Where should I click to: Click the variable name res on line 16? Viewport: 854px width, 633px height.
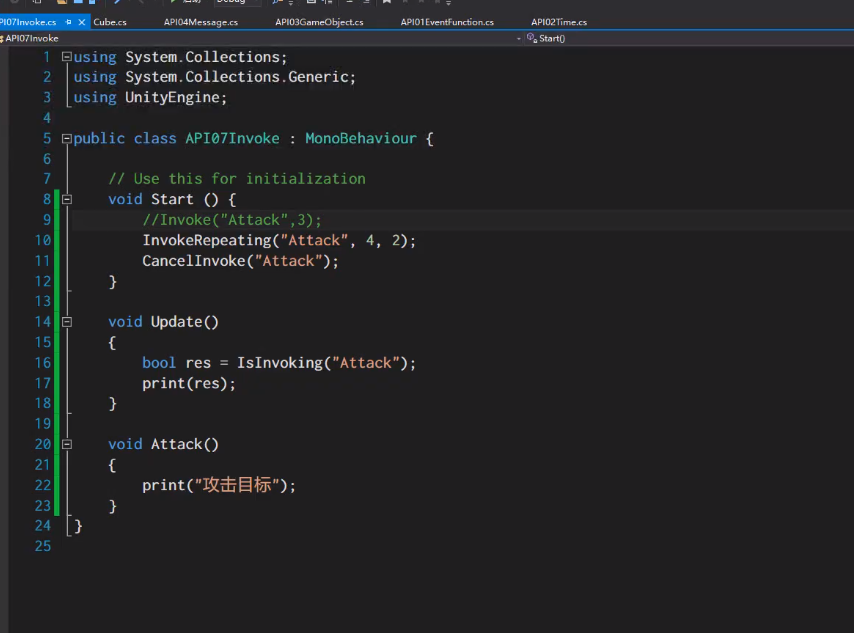[x=198, y=363]
